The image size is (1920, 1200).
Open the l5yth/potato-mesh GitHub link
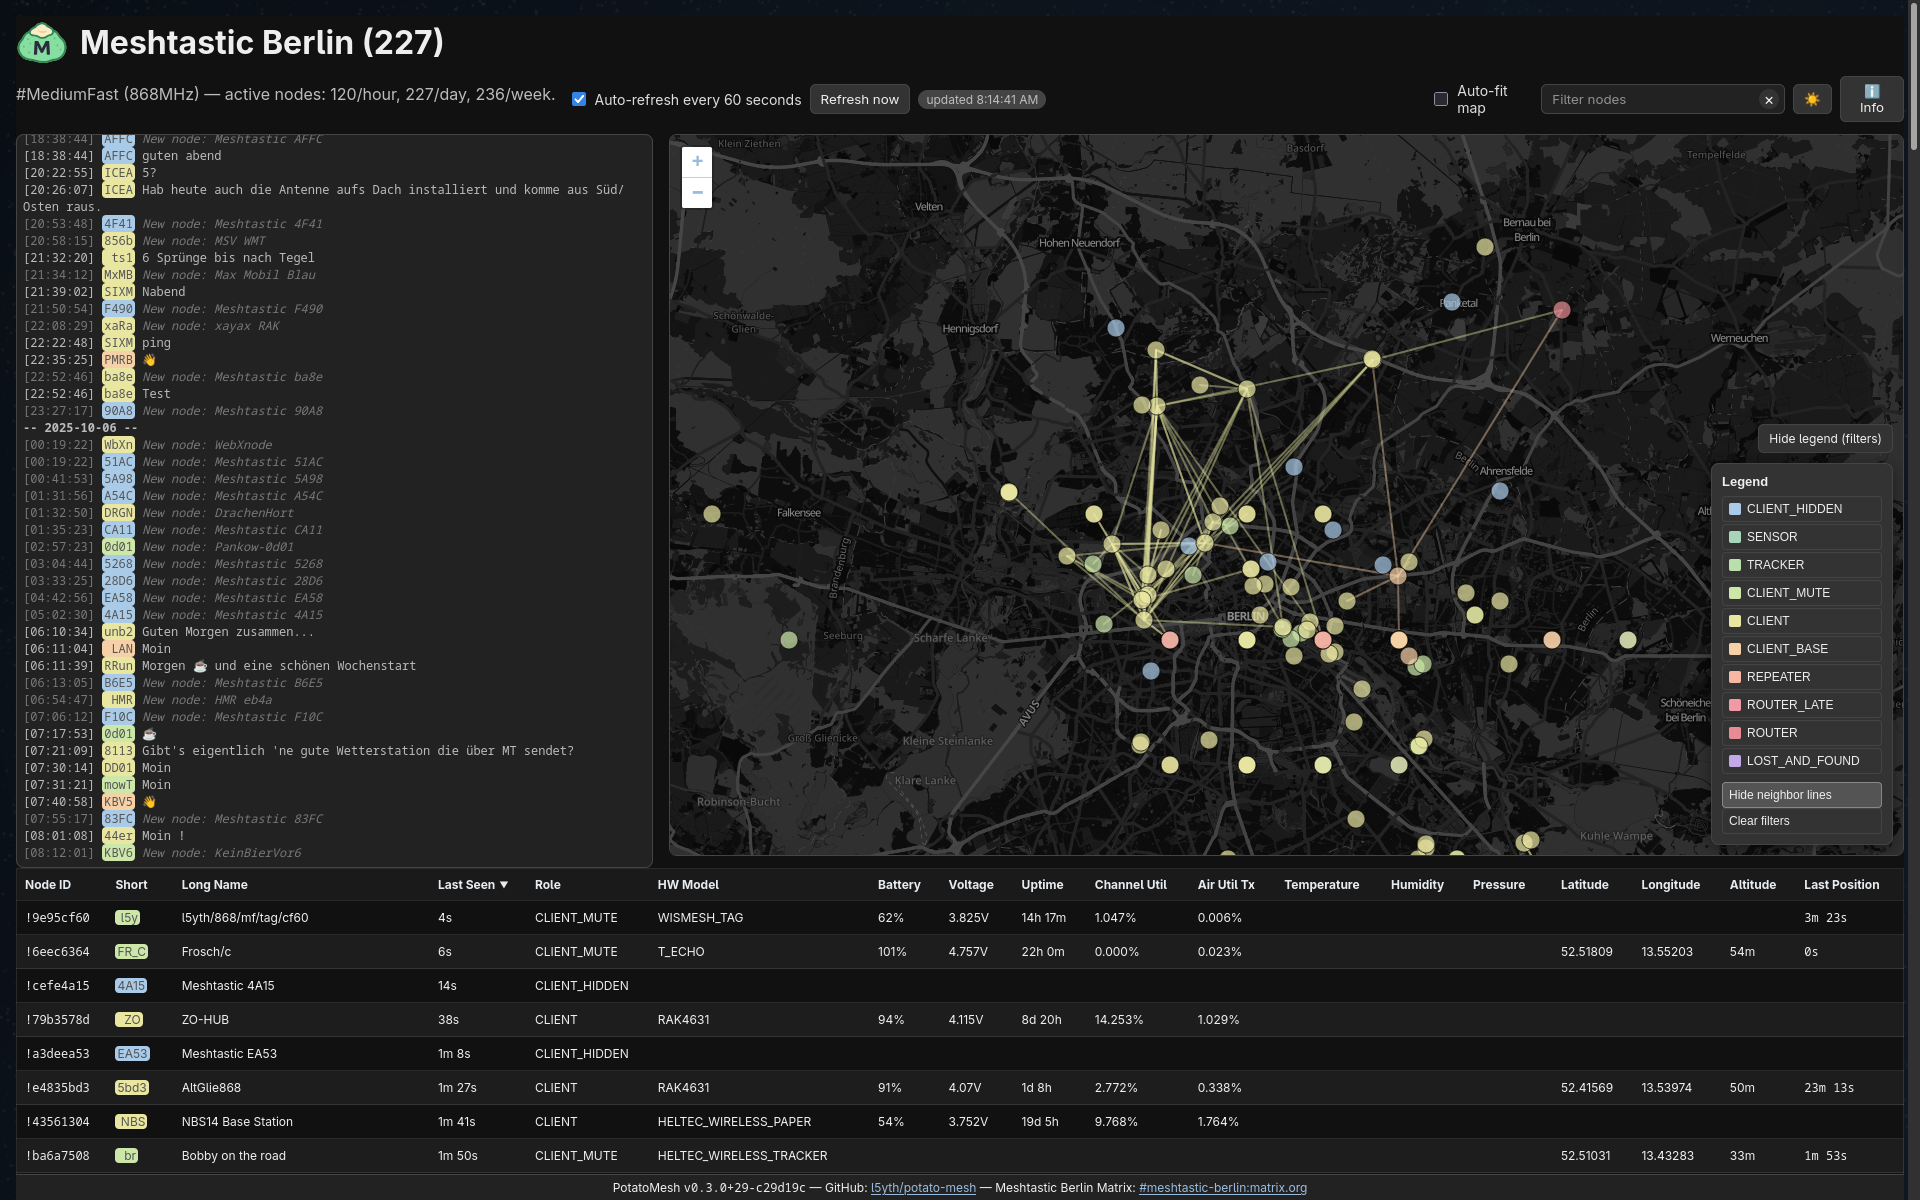tap(923, 1188)
